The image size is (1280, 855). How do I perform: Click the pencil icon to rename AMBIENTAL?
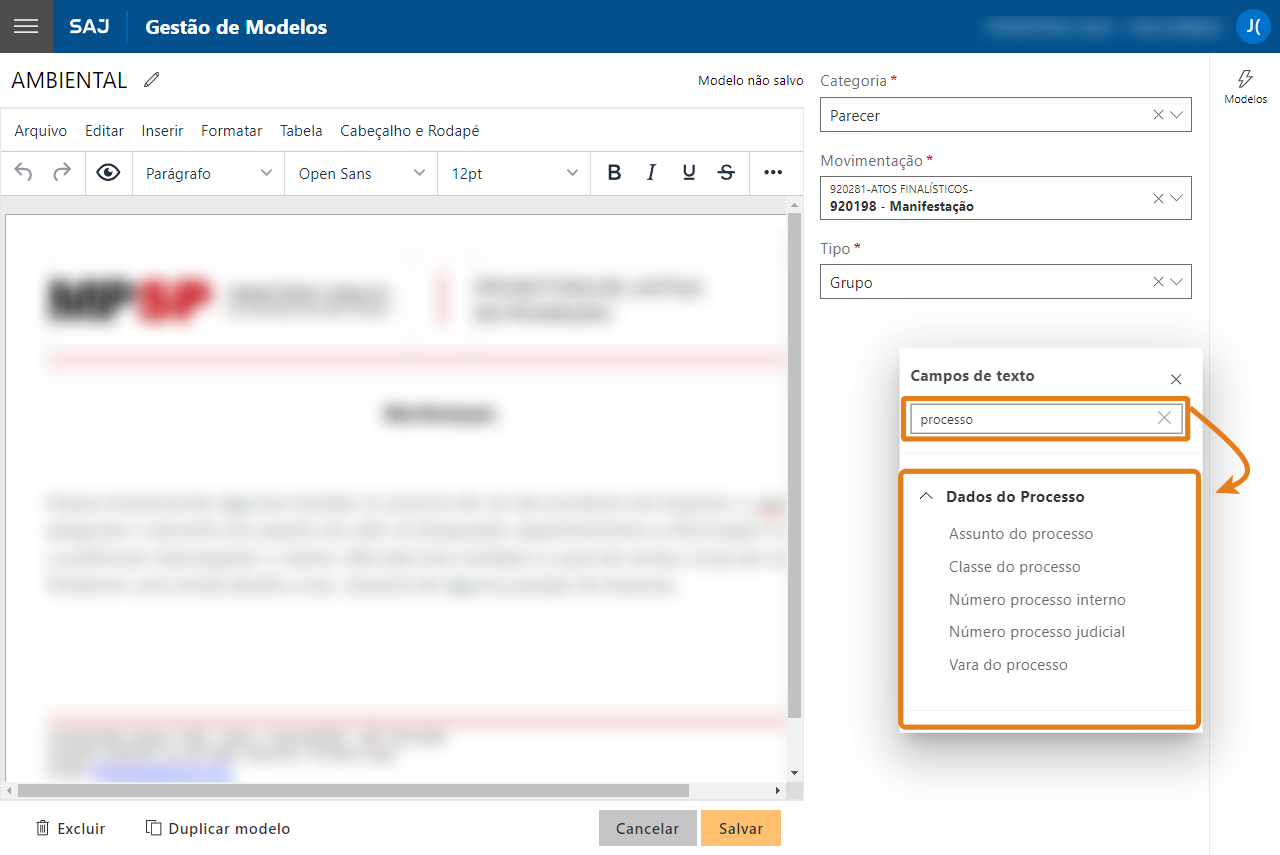pos(152,80)
